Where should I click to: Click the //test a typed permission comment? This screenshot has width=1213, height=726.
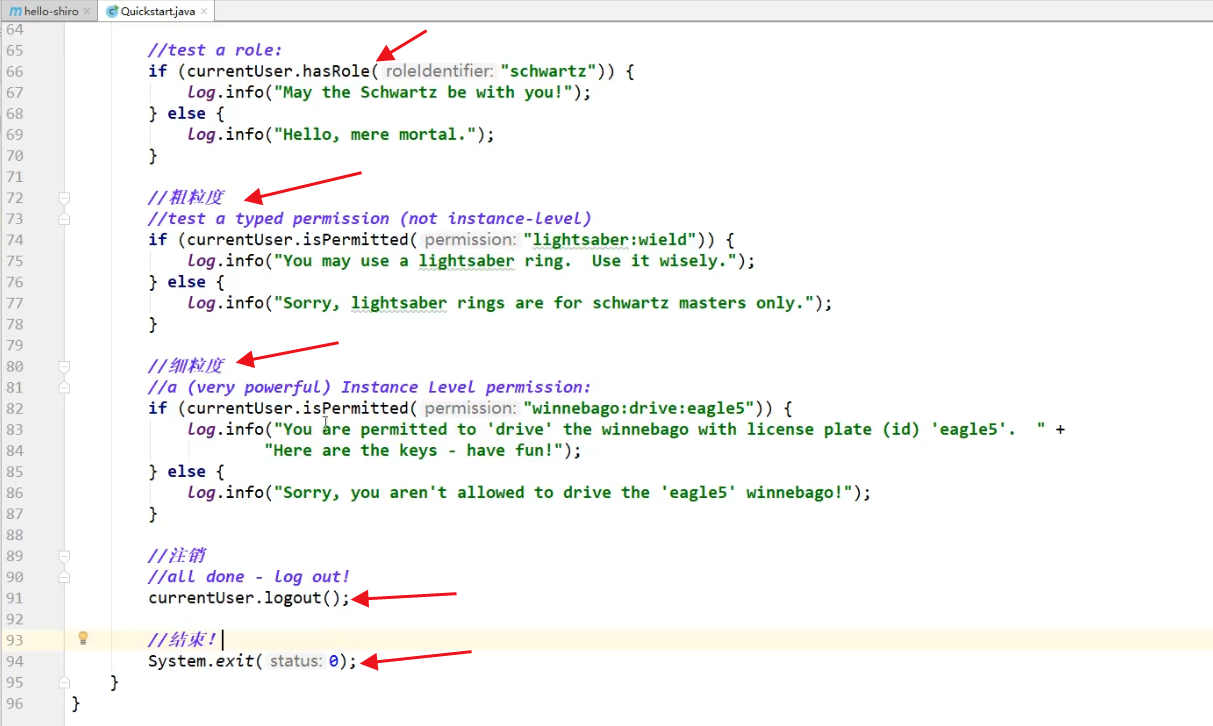(370, 219)
